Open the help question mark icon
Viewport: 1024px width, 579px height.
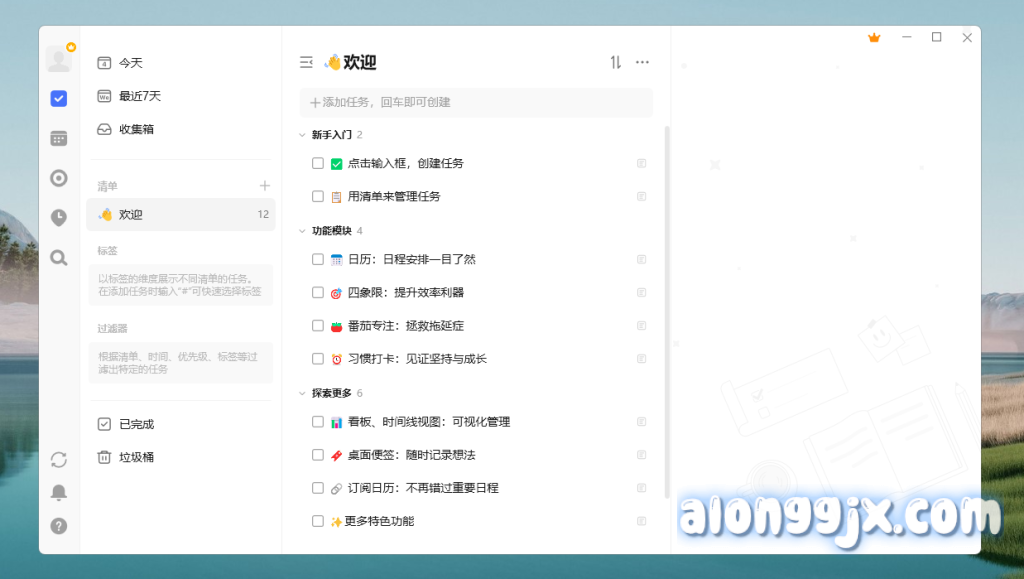pos(59,526)
